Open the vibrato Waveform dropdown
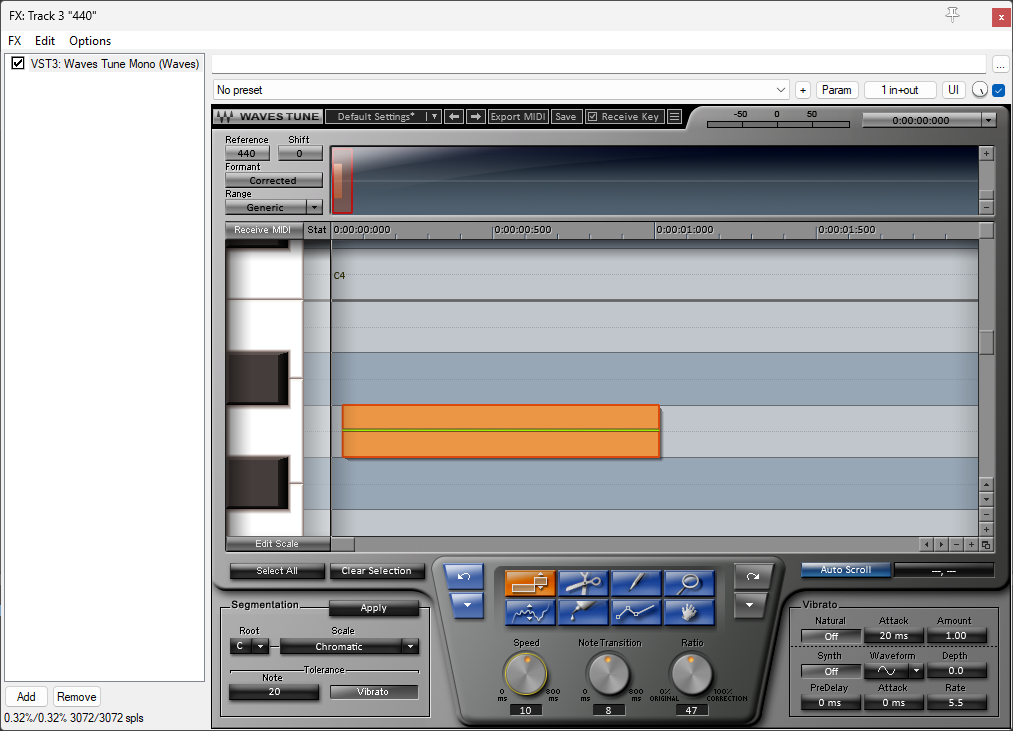The height and width of the screenshot is (731, 1013). [x=915, y=671]
